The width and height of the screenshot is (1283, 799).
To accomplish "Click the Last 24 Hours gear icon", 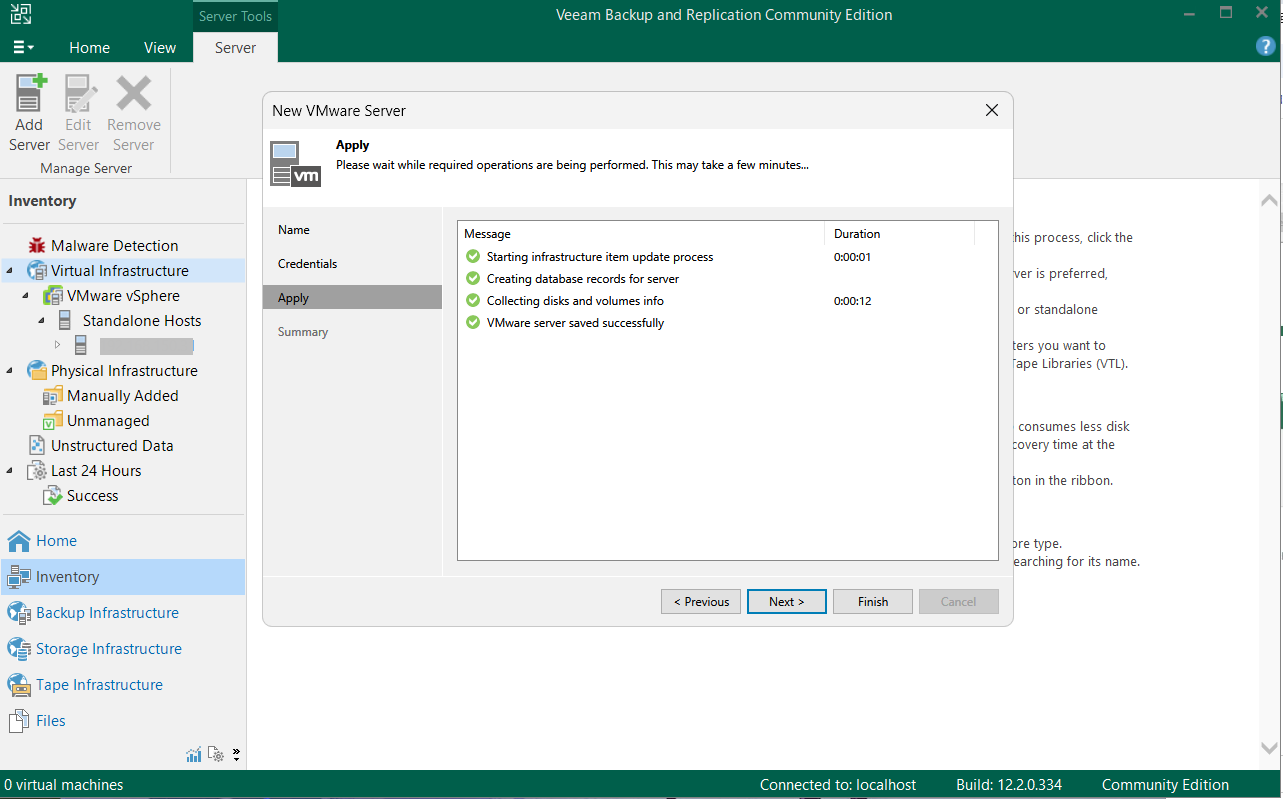I will click(x=37, y=470).
